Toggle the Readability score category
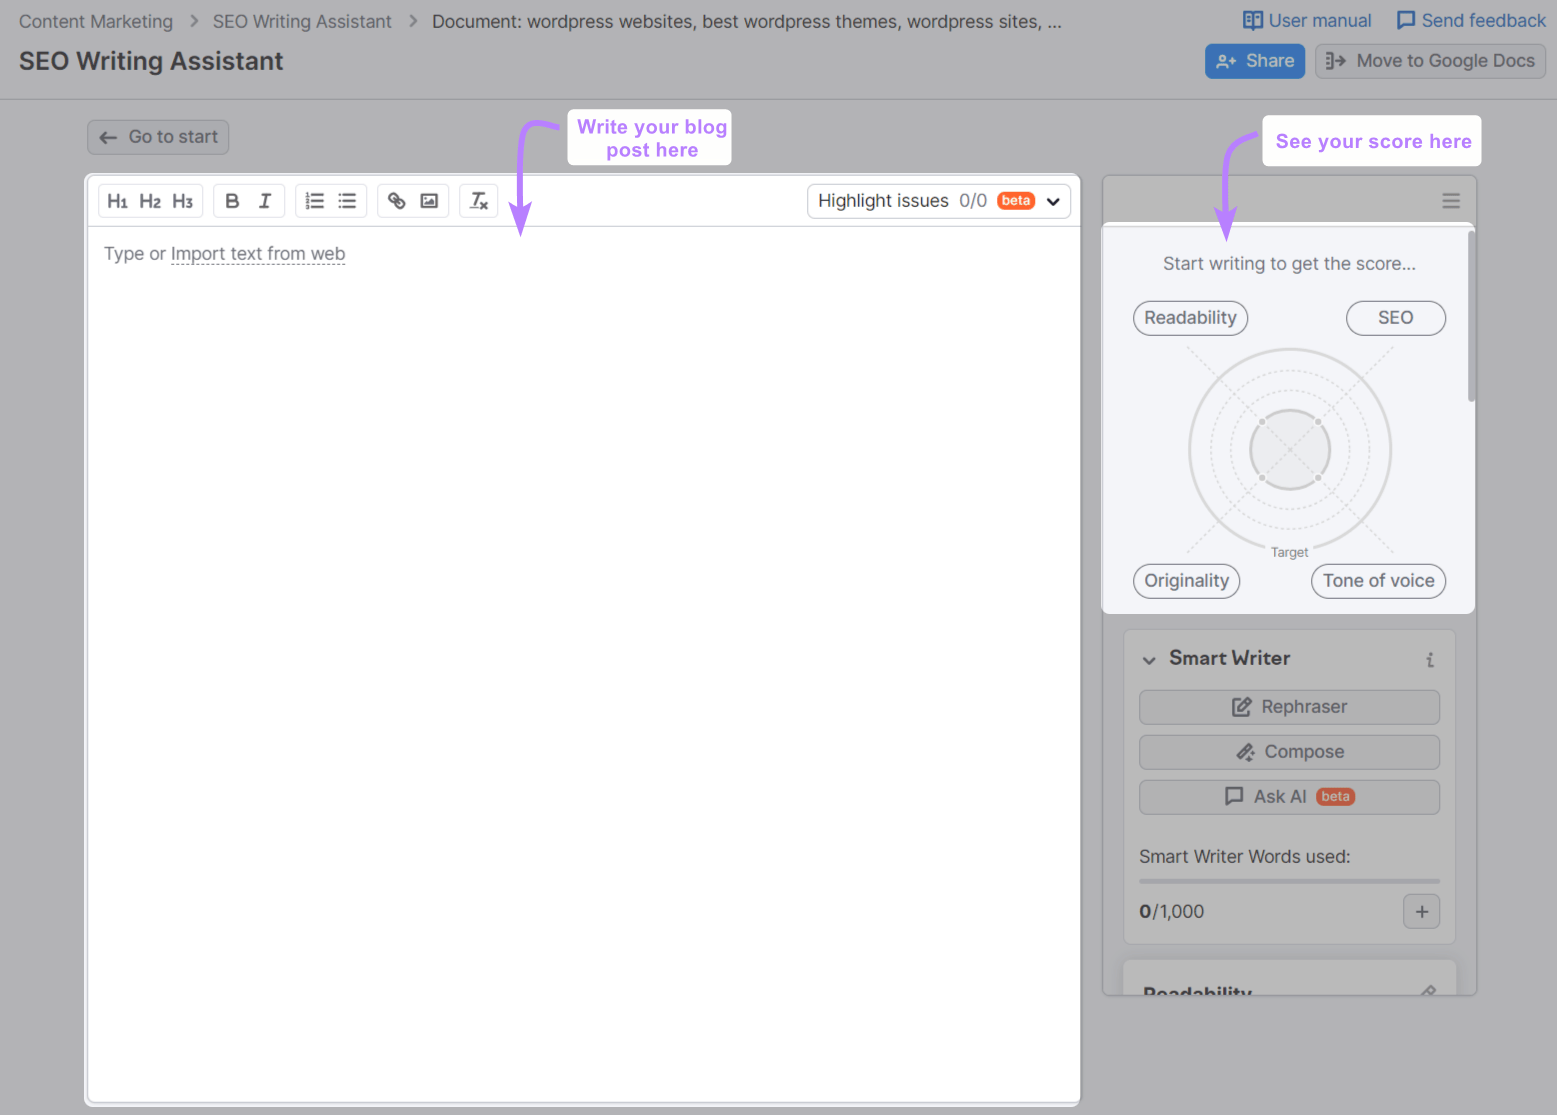 (1189, 317)
